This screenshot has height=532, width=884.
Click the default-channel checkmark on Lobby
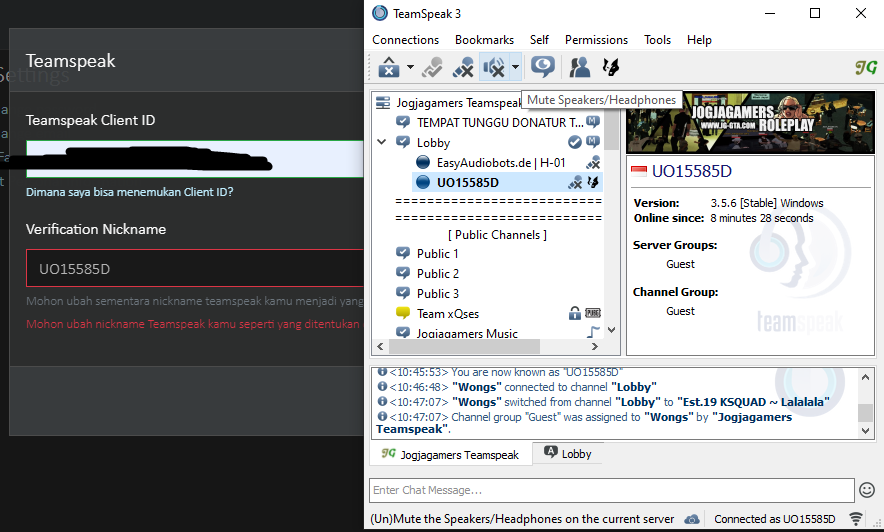(574, 142)
